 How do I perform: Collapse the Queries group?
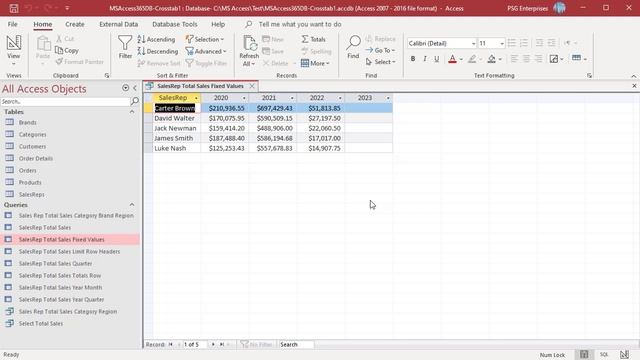132,204
